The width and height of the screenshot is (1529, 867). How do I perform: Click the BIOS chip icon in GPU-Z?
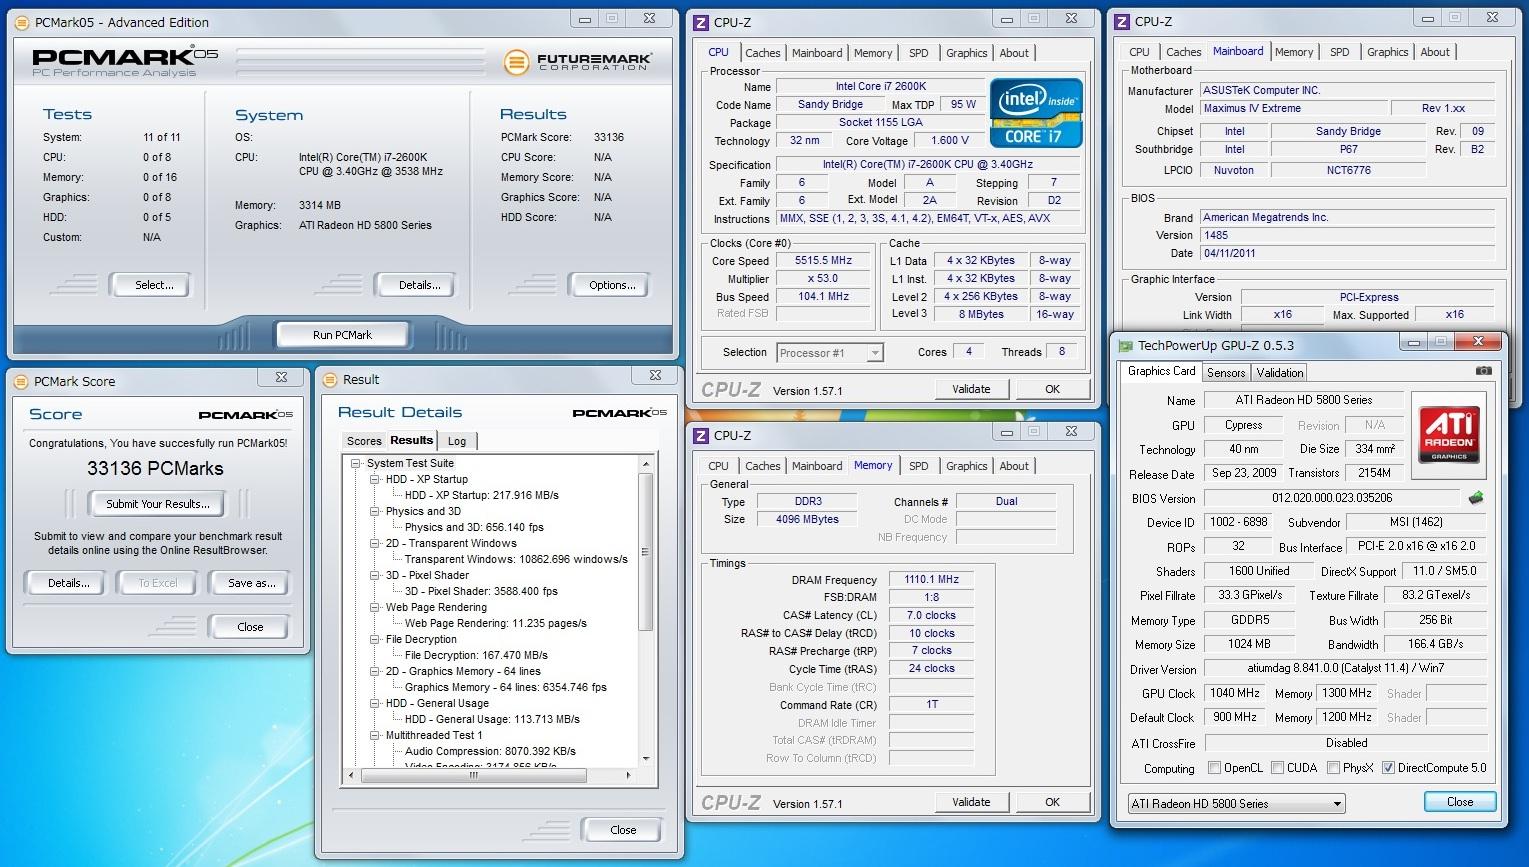[1475, 497]
